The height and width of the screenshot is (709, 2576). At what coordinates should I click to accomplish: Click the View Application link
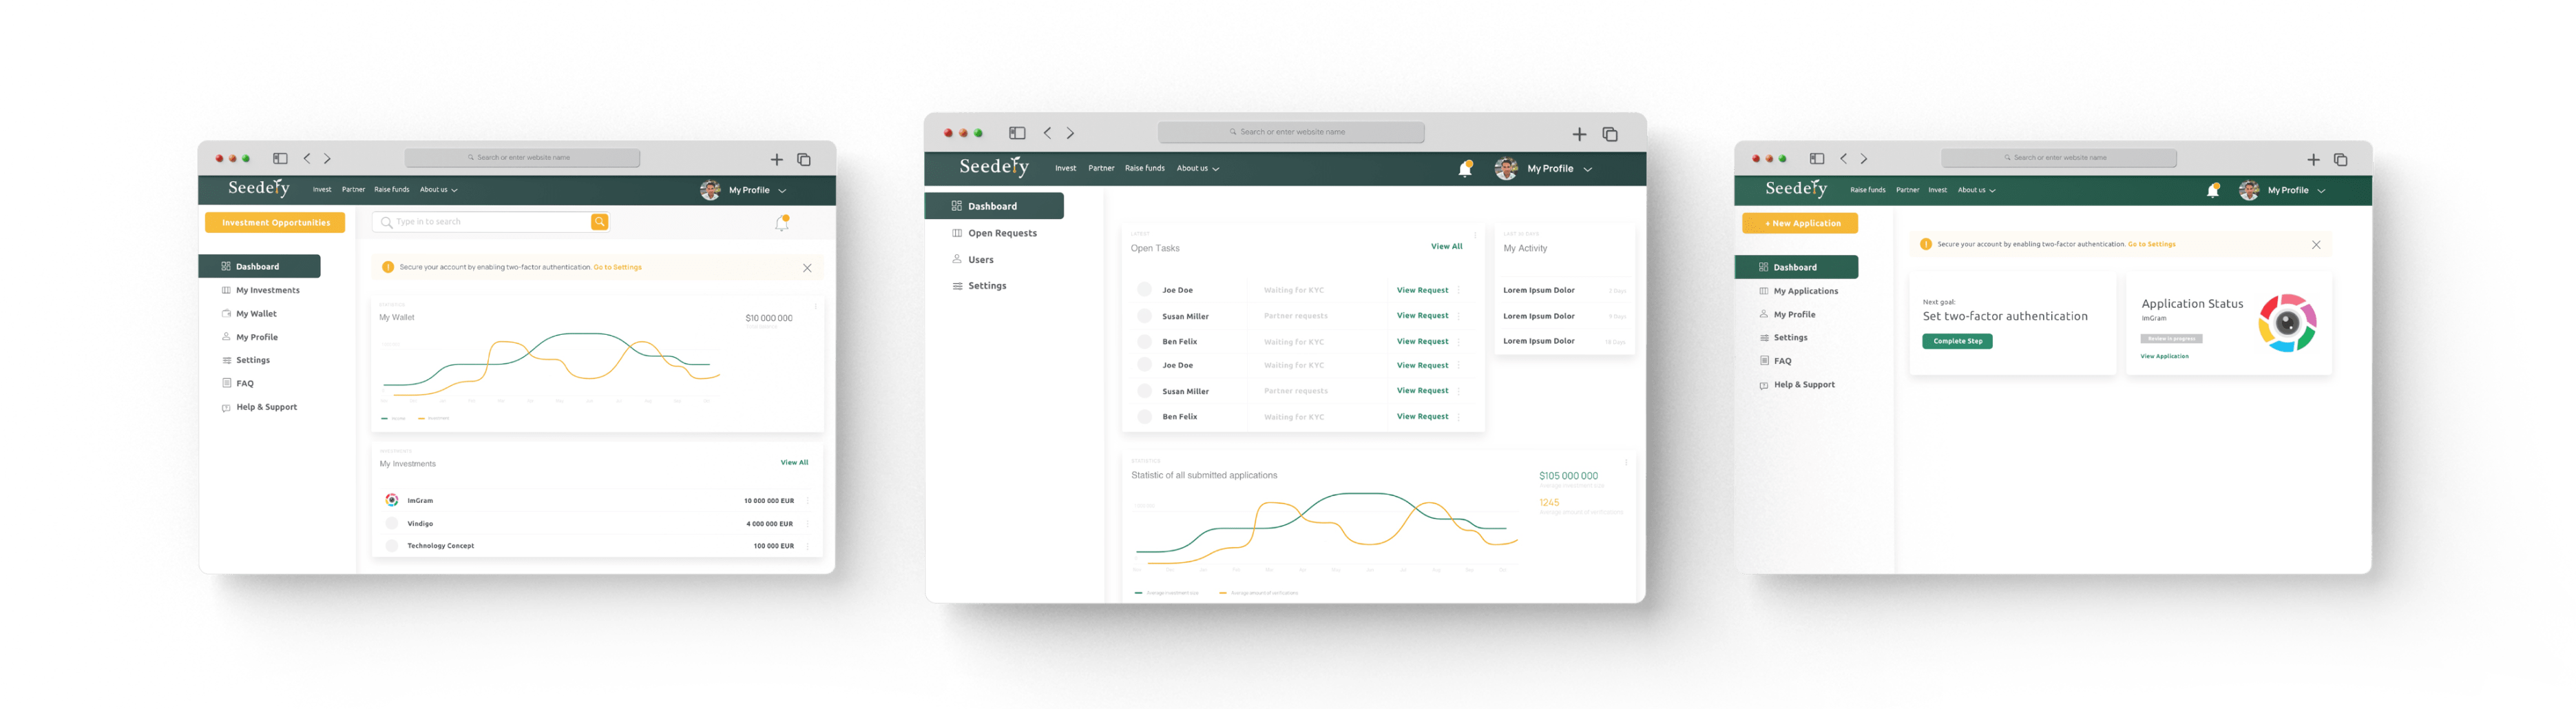pyautogui.click(x=2164, y=356)
